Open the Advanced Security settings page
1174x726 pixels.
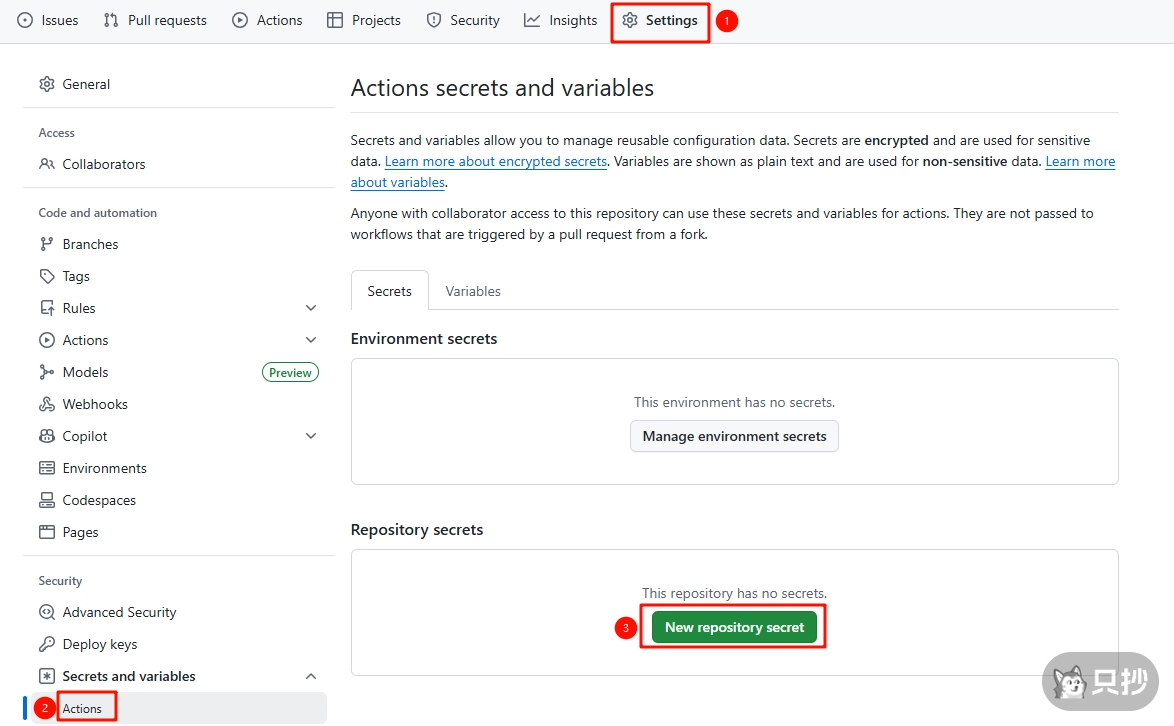119,612
